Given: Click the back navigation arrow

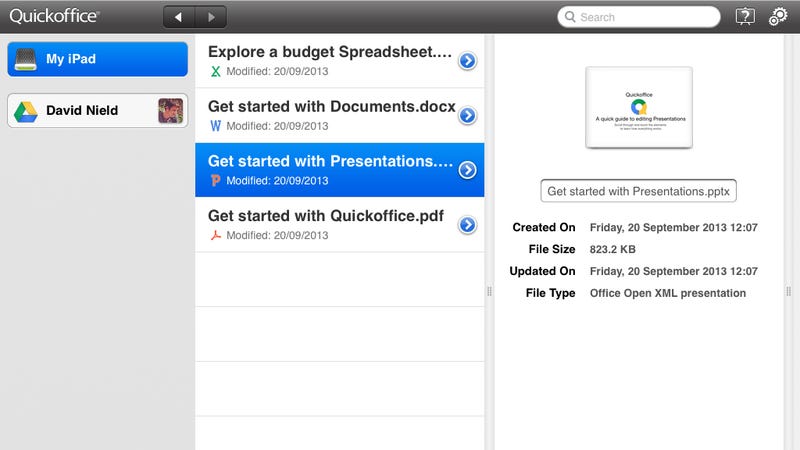Looking at the screenshot, I should (x=179, y=17).
